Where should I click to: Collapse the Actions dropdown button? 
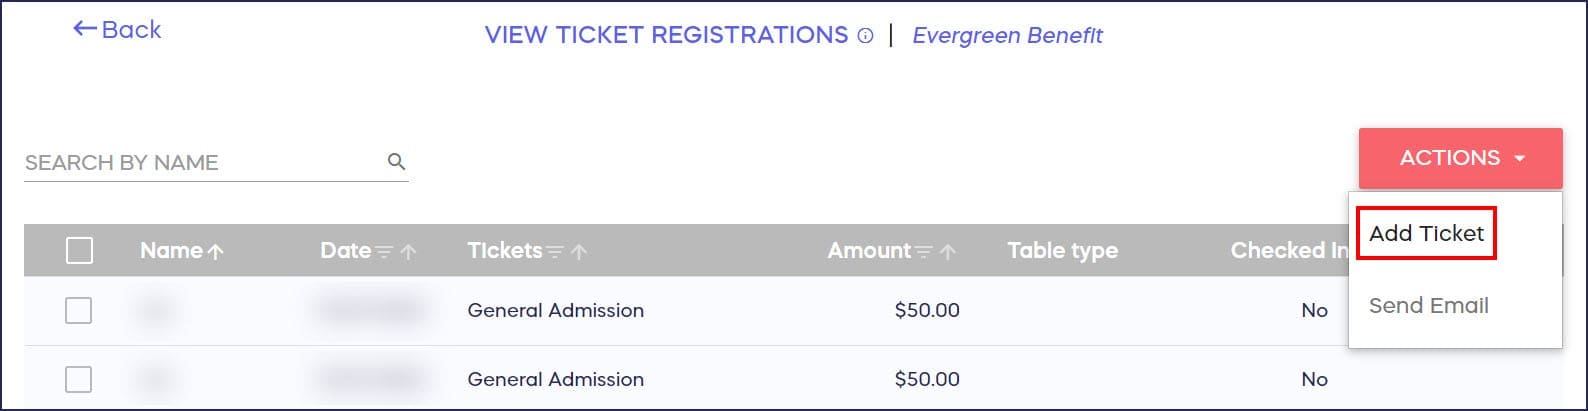(1460, 158)
